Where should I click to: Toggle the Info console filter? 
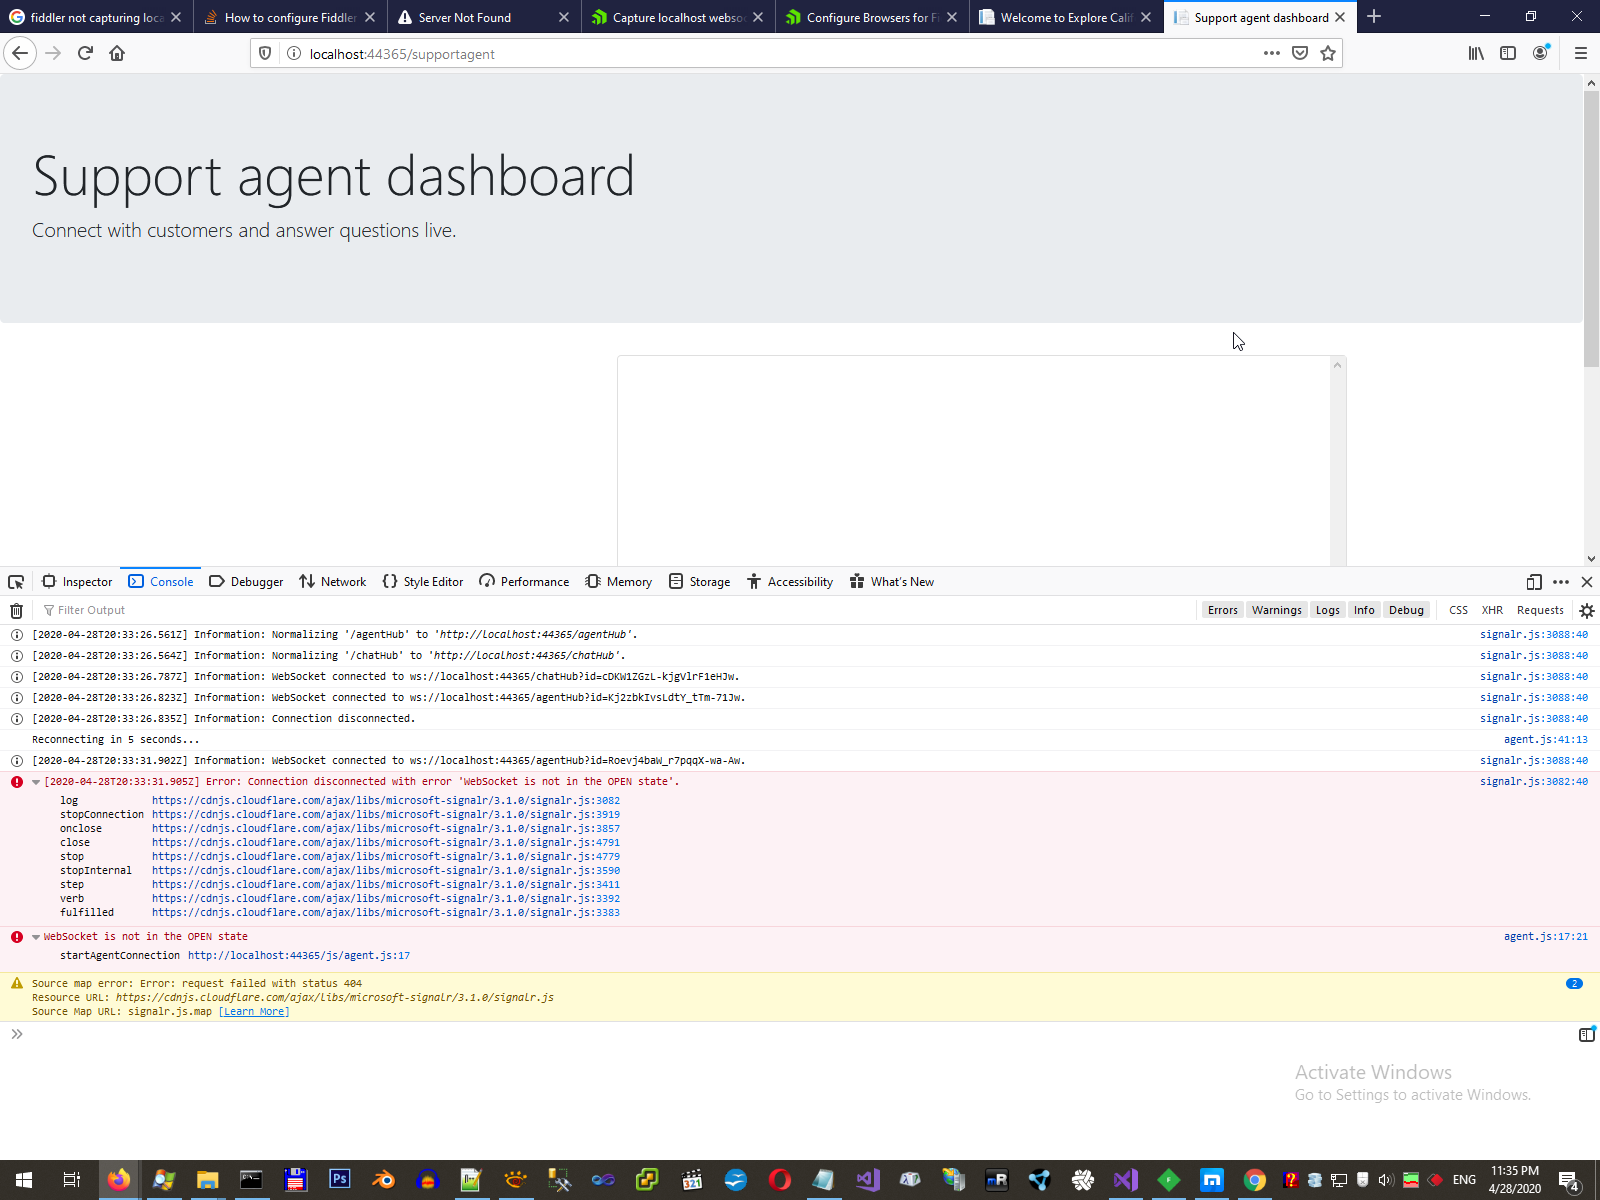point(1364,610)
